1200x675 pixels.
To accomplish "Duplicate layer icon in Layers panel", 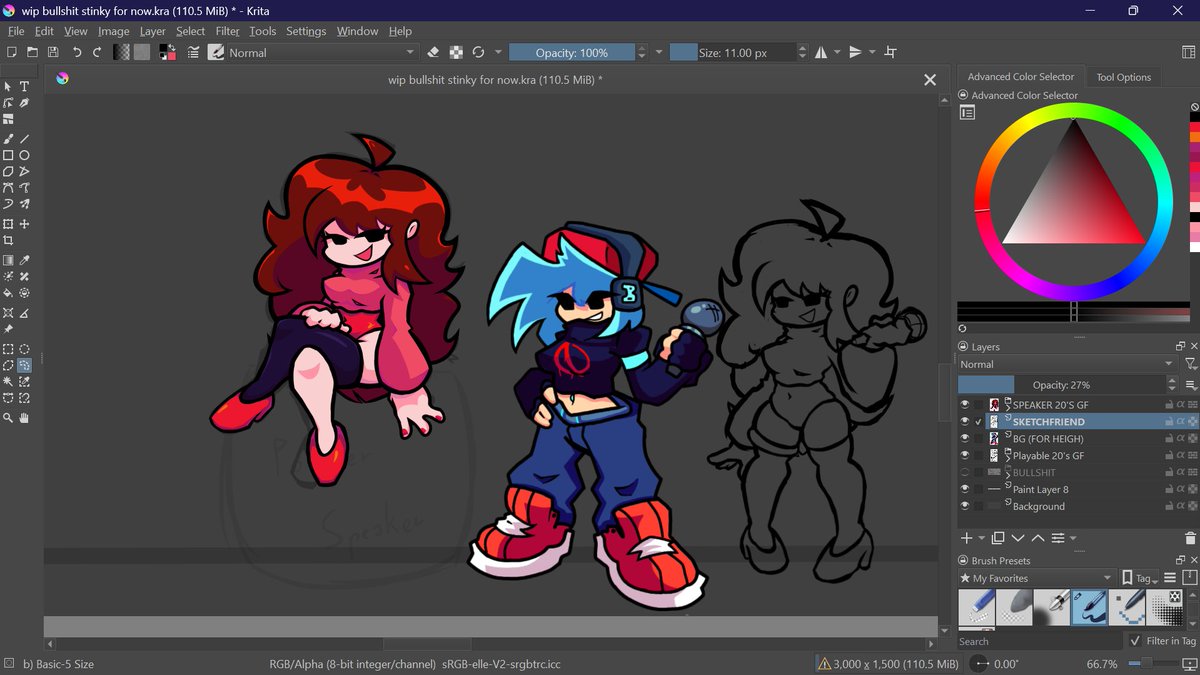I will click(998, 538).
